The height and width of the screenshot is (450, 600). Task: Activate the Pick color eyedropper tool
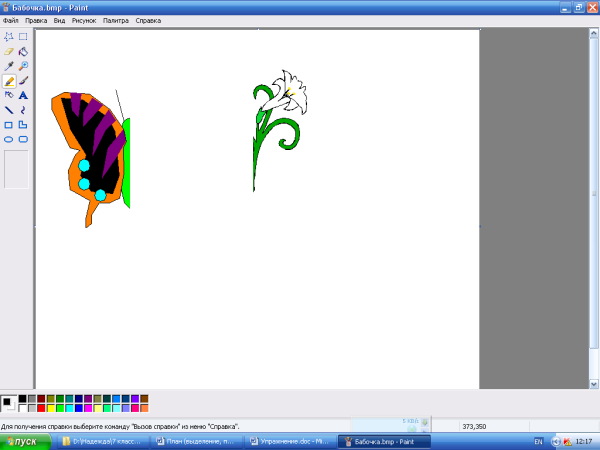(9, 66)
